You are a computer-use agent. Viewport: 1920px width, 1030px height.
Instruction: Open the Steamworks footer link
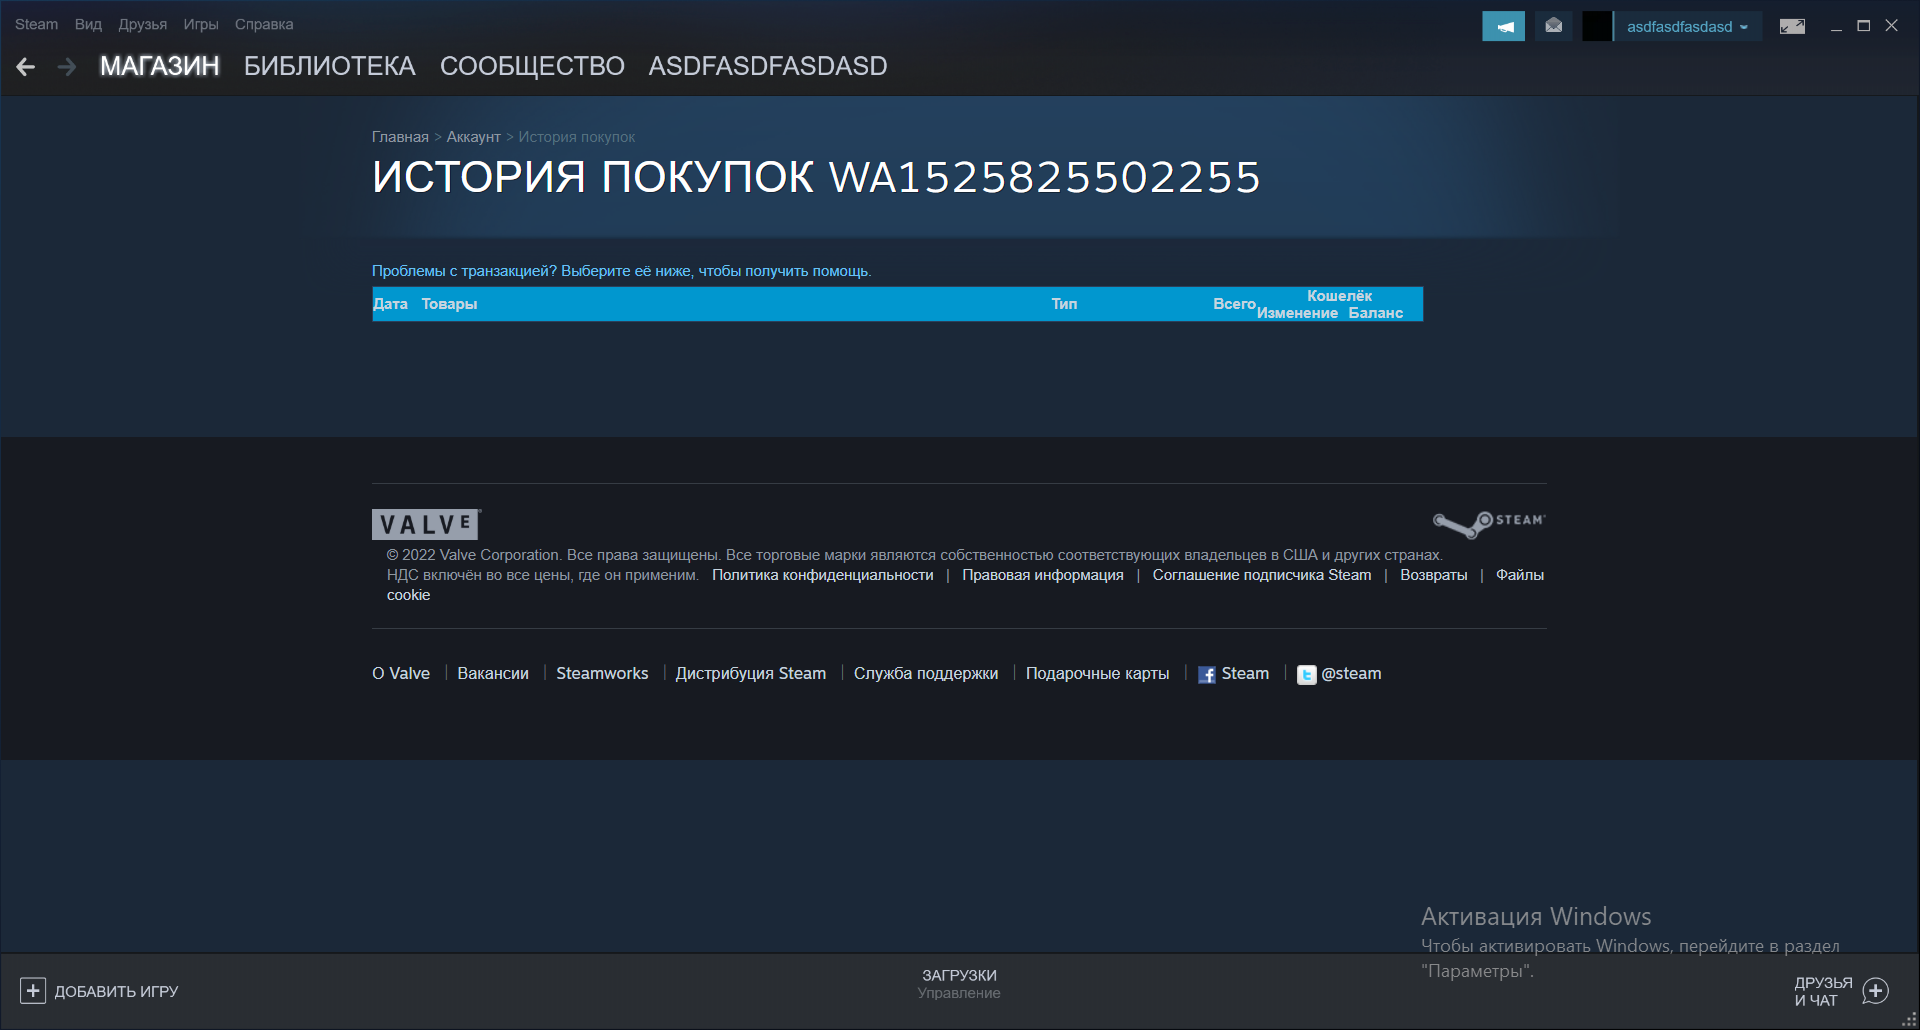pyautogui.click(x=602, y=674)
